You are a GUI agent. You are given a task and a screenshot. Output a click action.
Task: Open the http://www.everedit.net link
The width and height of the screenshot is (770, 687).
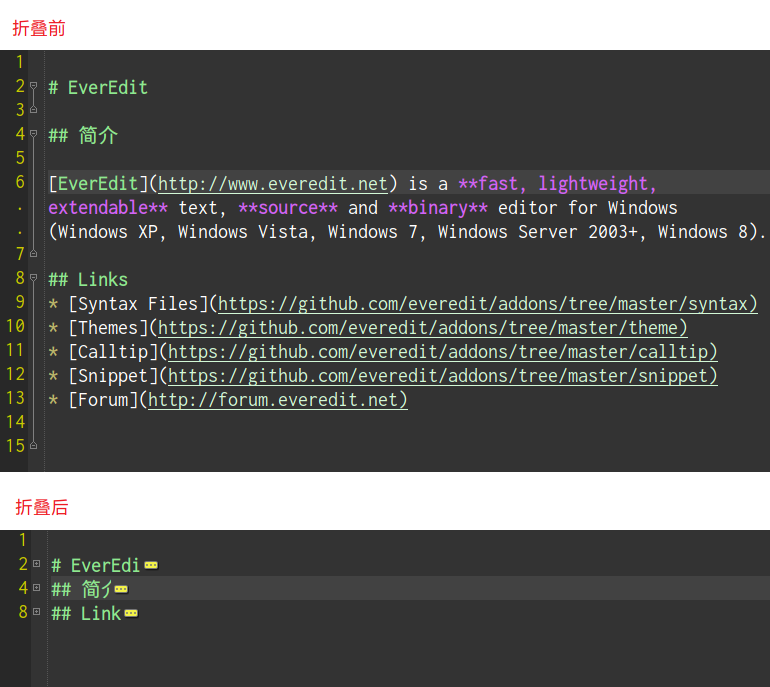pos(273,184)
